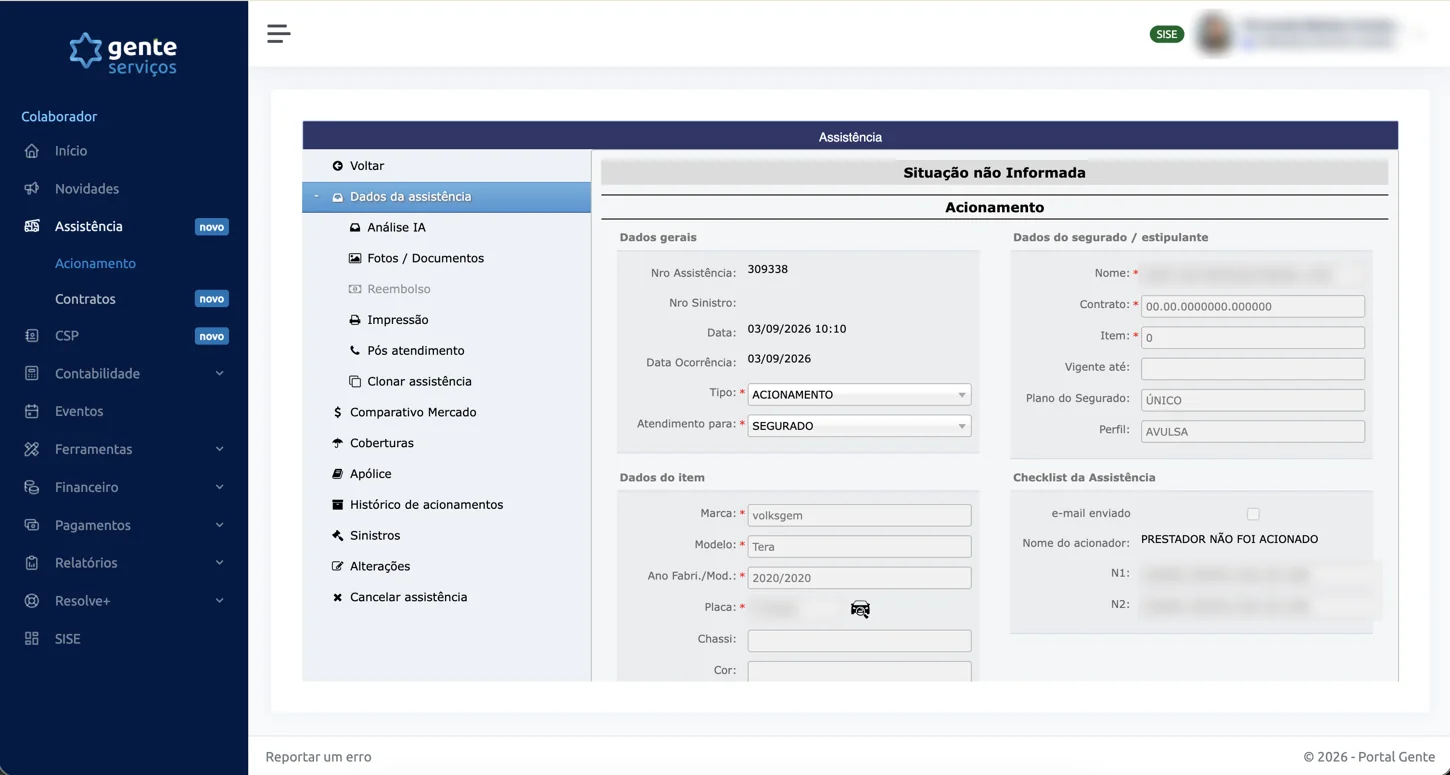Click the Fotos / Documentos picture icon
The image size is (1450, 775).
click(x=355, y=259)
